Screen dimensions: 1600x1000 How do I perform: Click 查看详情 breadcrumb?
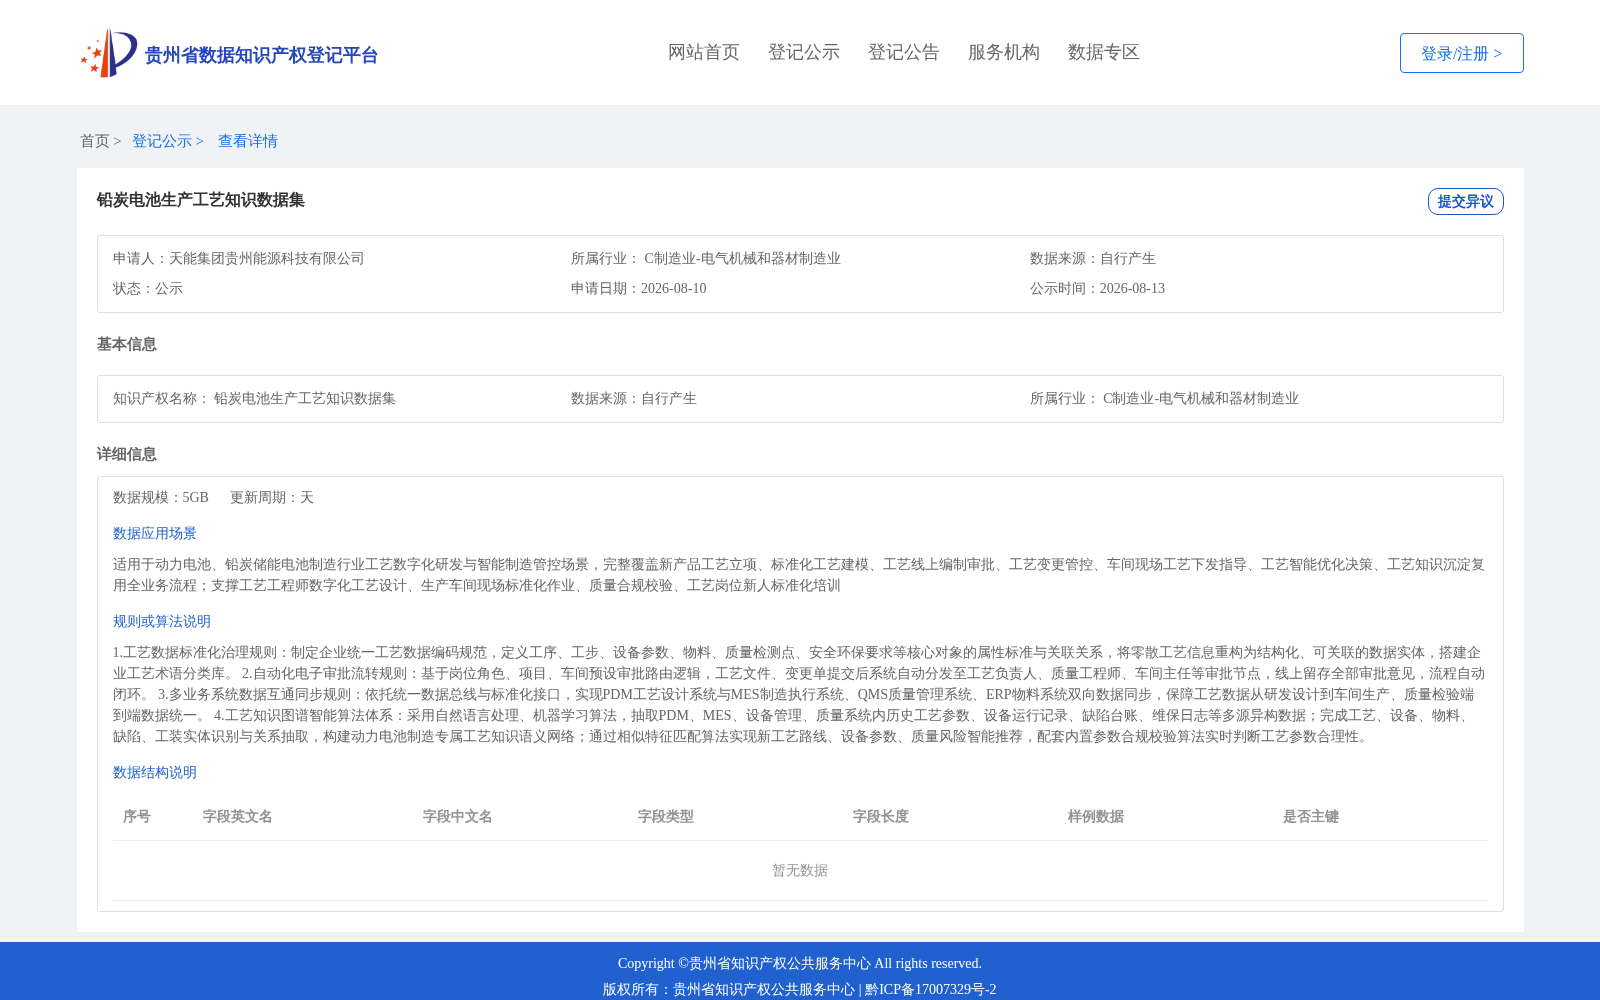tap(248, 141)
